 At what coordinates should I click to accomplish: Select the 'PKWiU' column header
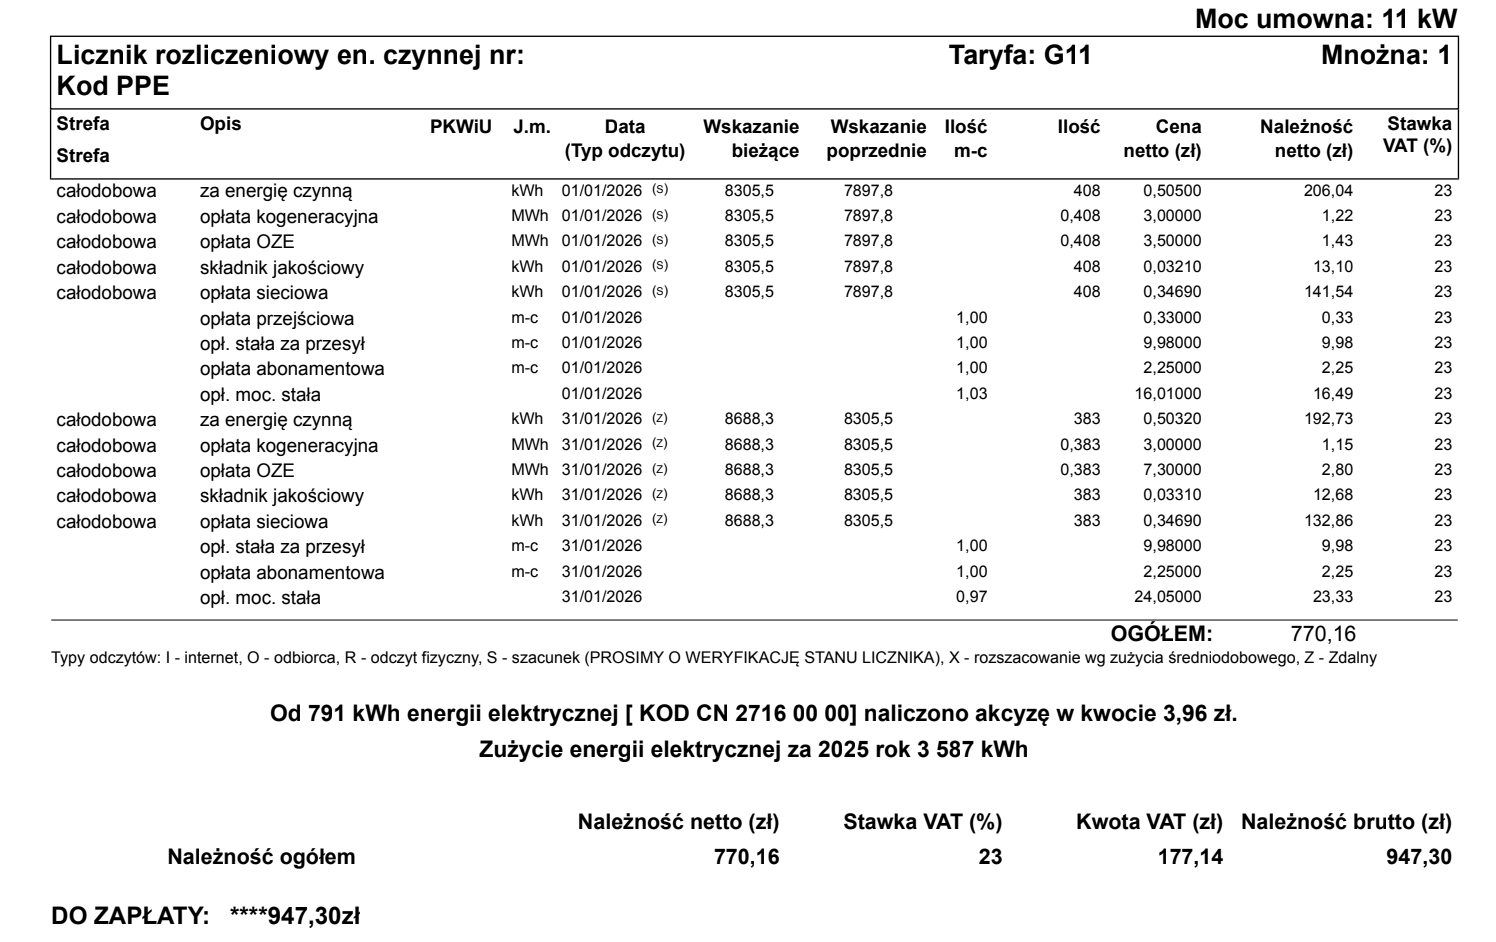click(460, 127)
